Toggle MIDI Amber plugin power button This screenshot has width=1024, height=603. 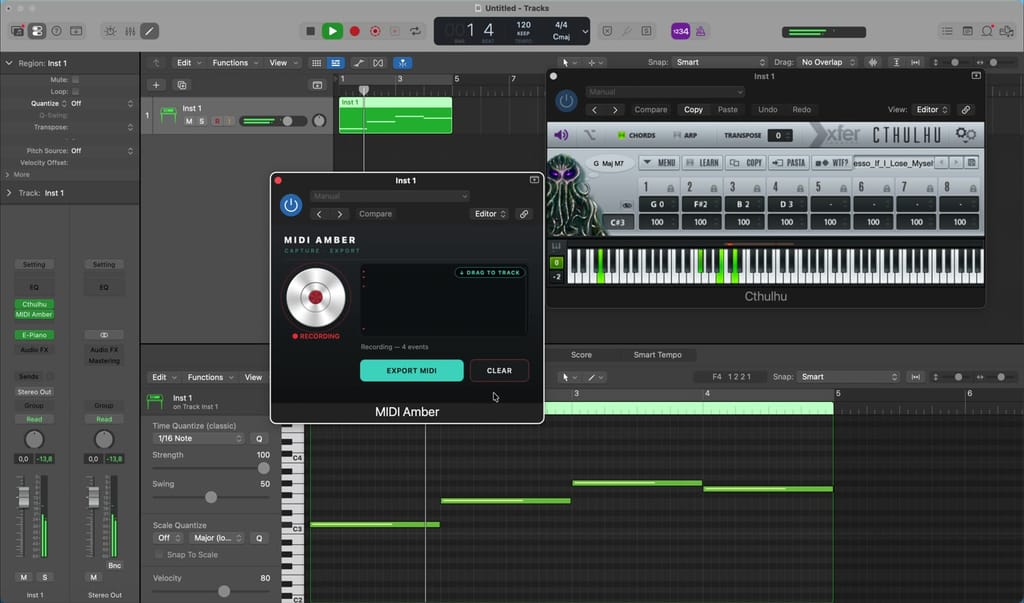(x=291, y=205)
